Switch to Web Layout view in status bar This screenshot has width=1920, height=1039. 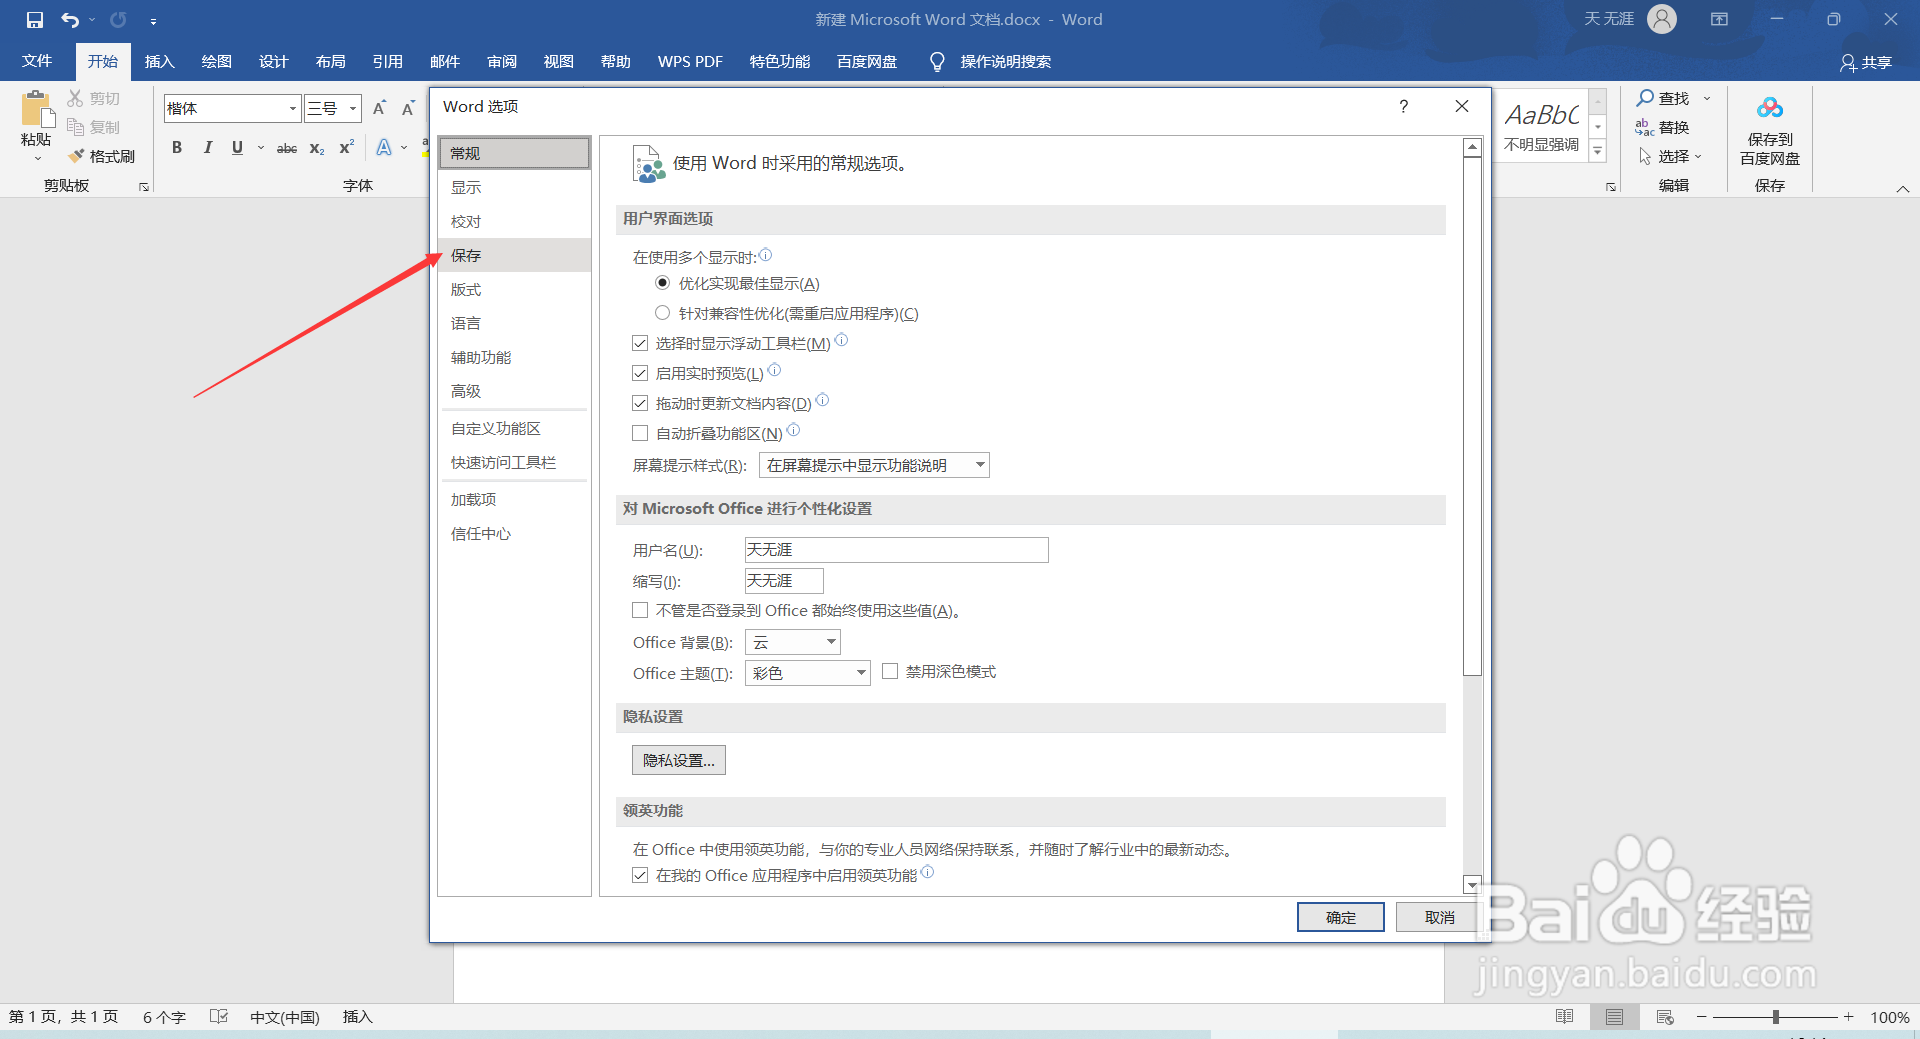1665,1017
